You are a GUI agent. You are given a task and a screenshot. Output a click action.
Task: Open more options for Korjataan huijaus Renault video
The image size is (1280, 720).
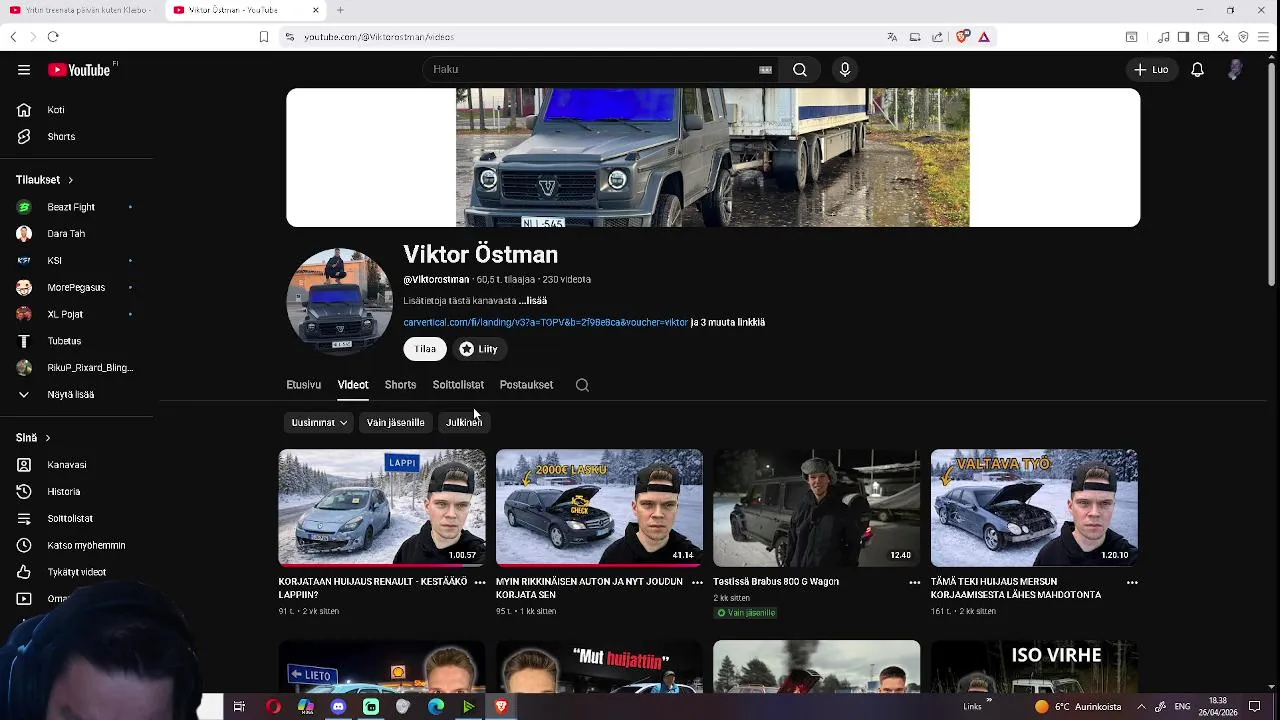click(x=480, y=582)
